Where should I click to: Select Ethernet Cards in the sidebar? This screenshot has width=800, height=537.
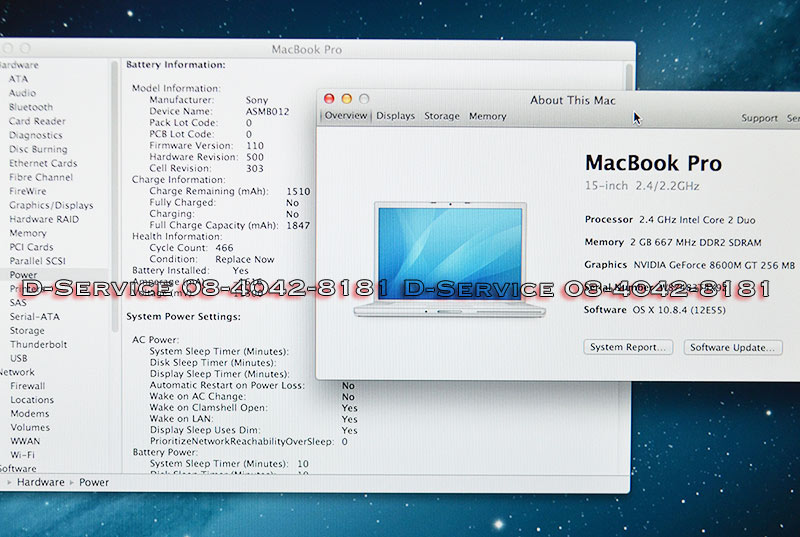(43, 163)
